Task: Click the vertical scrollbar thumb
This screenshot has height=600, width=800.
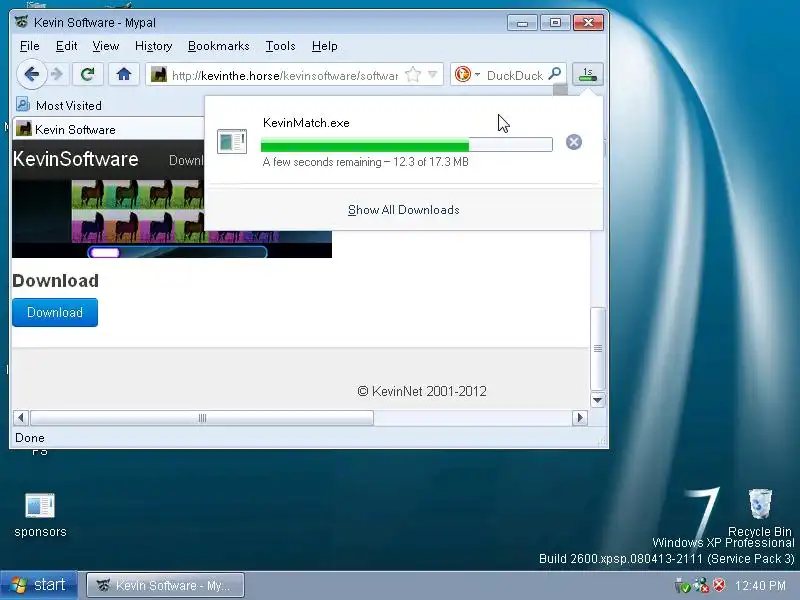Action: [x=598, y=348]
